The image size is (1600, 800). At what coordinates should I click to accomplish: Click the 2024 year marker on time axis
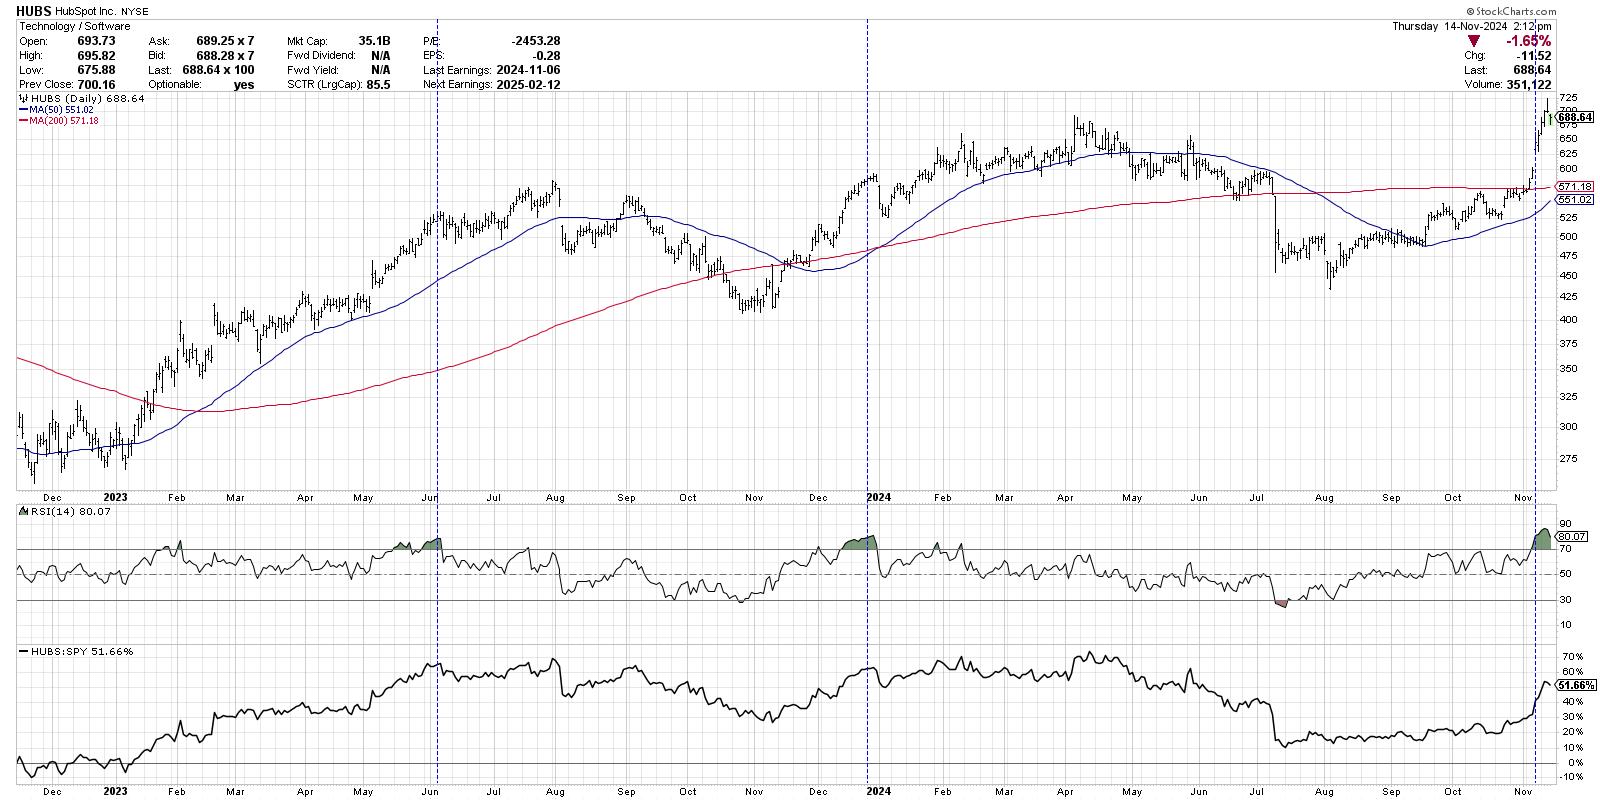pos(880,497)
